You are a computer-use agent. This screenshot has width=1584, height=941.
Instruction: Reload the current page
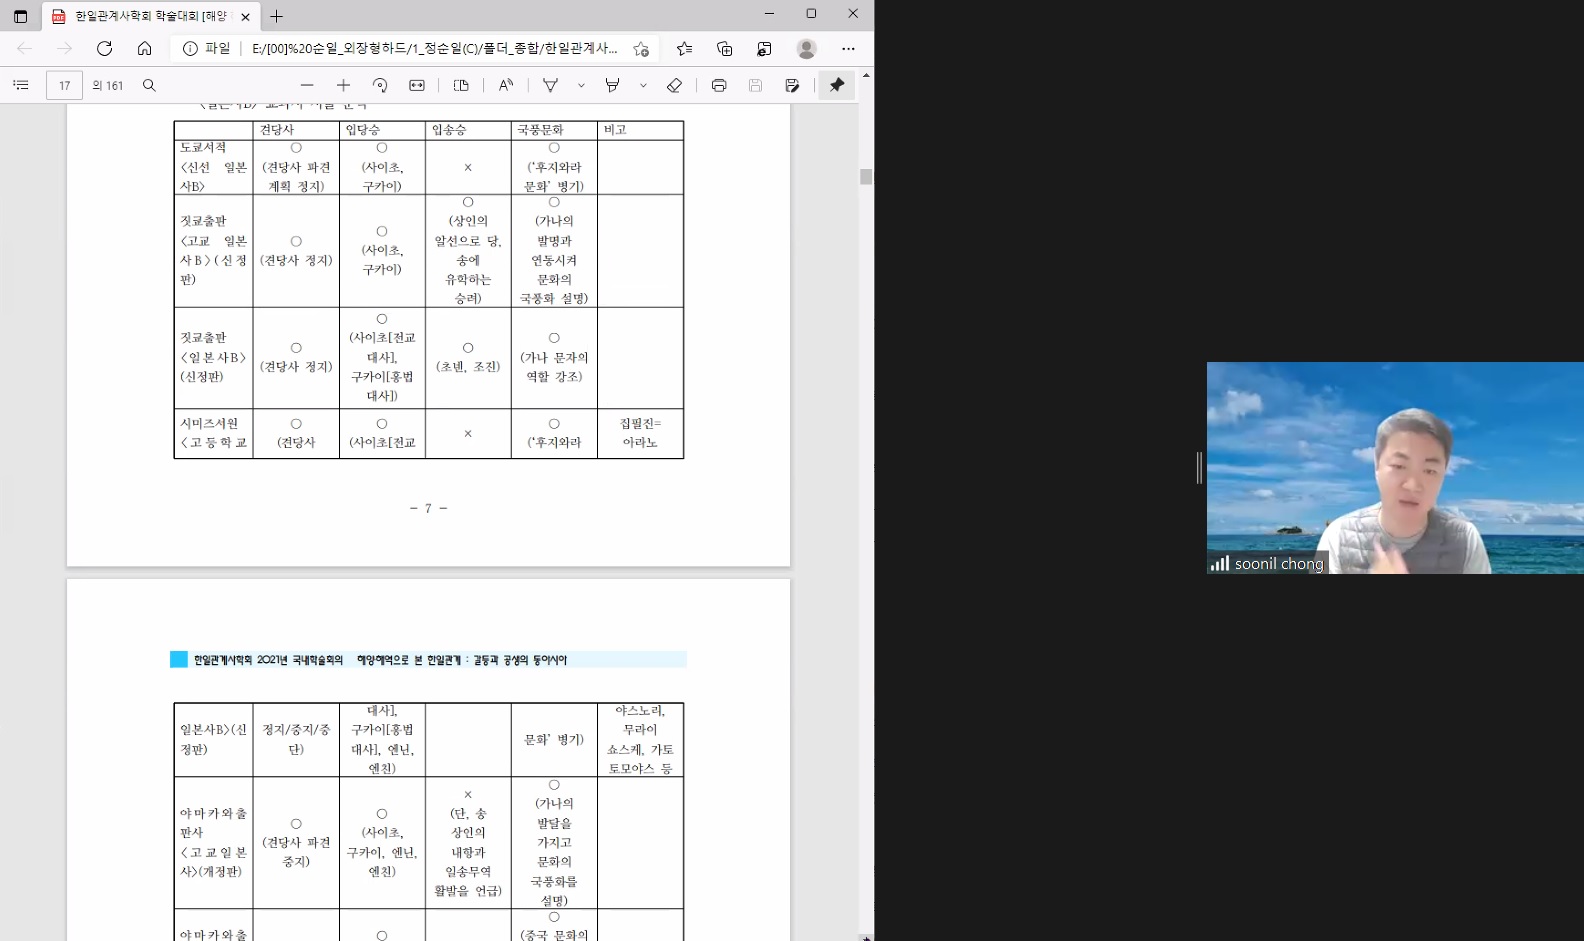coord(104,48)
